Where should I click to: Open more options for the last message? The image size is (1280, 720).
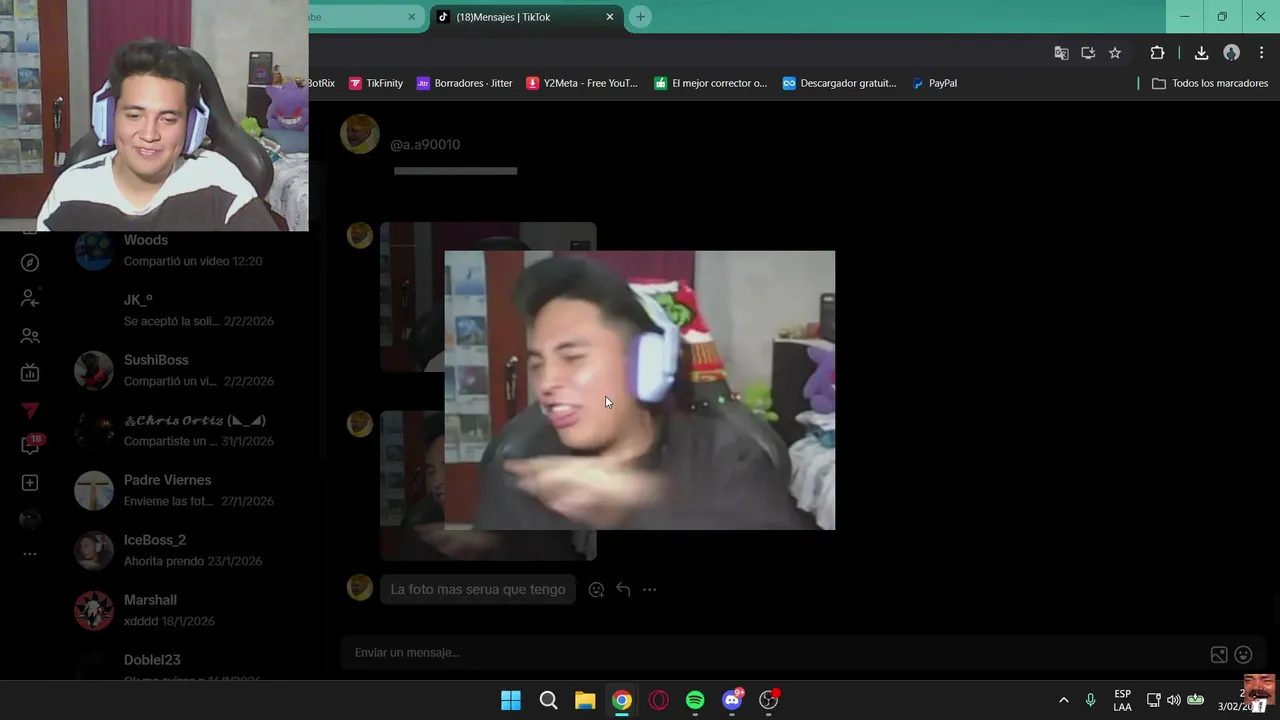click(x=649, y=590)
